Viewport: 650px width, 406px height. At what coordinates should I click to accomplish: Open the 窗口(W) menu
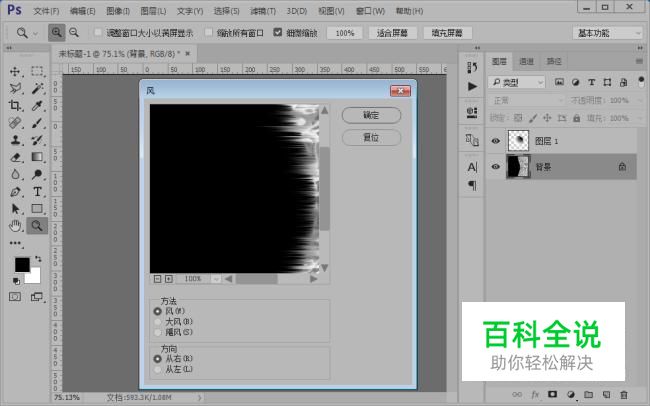pos(370,11)
